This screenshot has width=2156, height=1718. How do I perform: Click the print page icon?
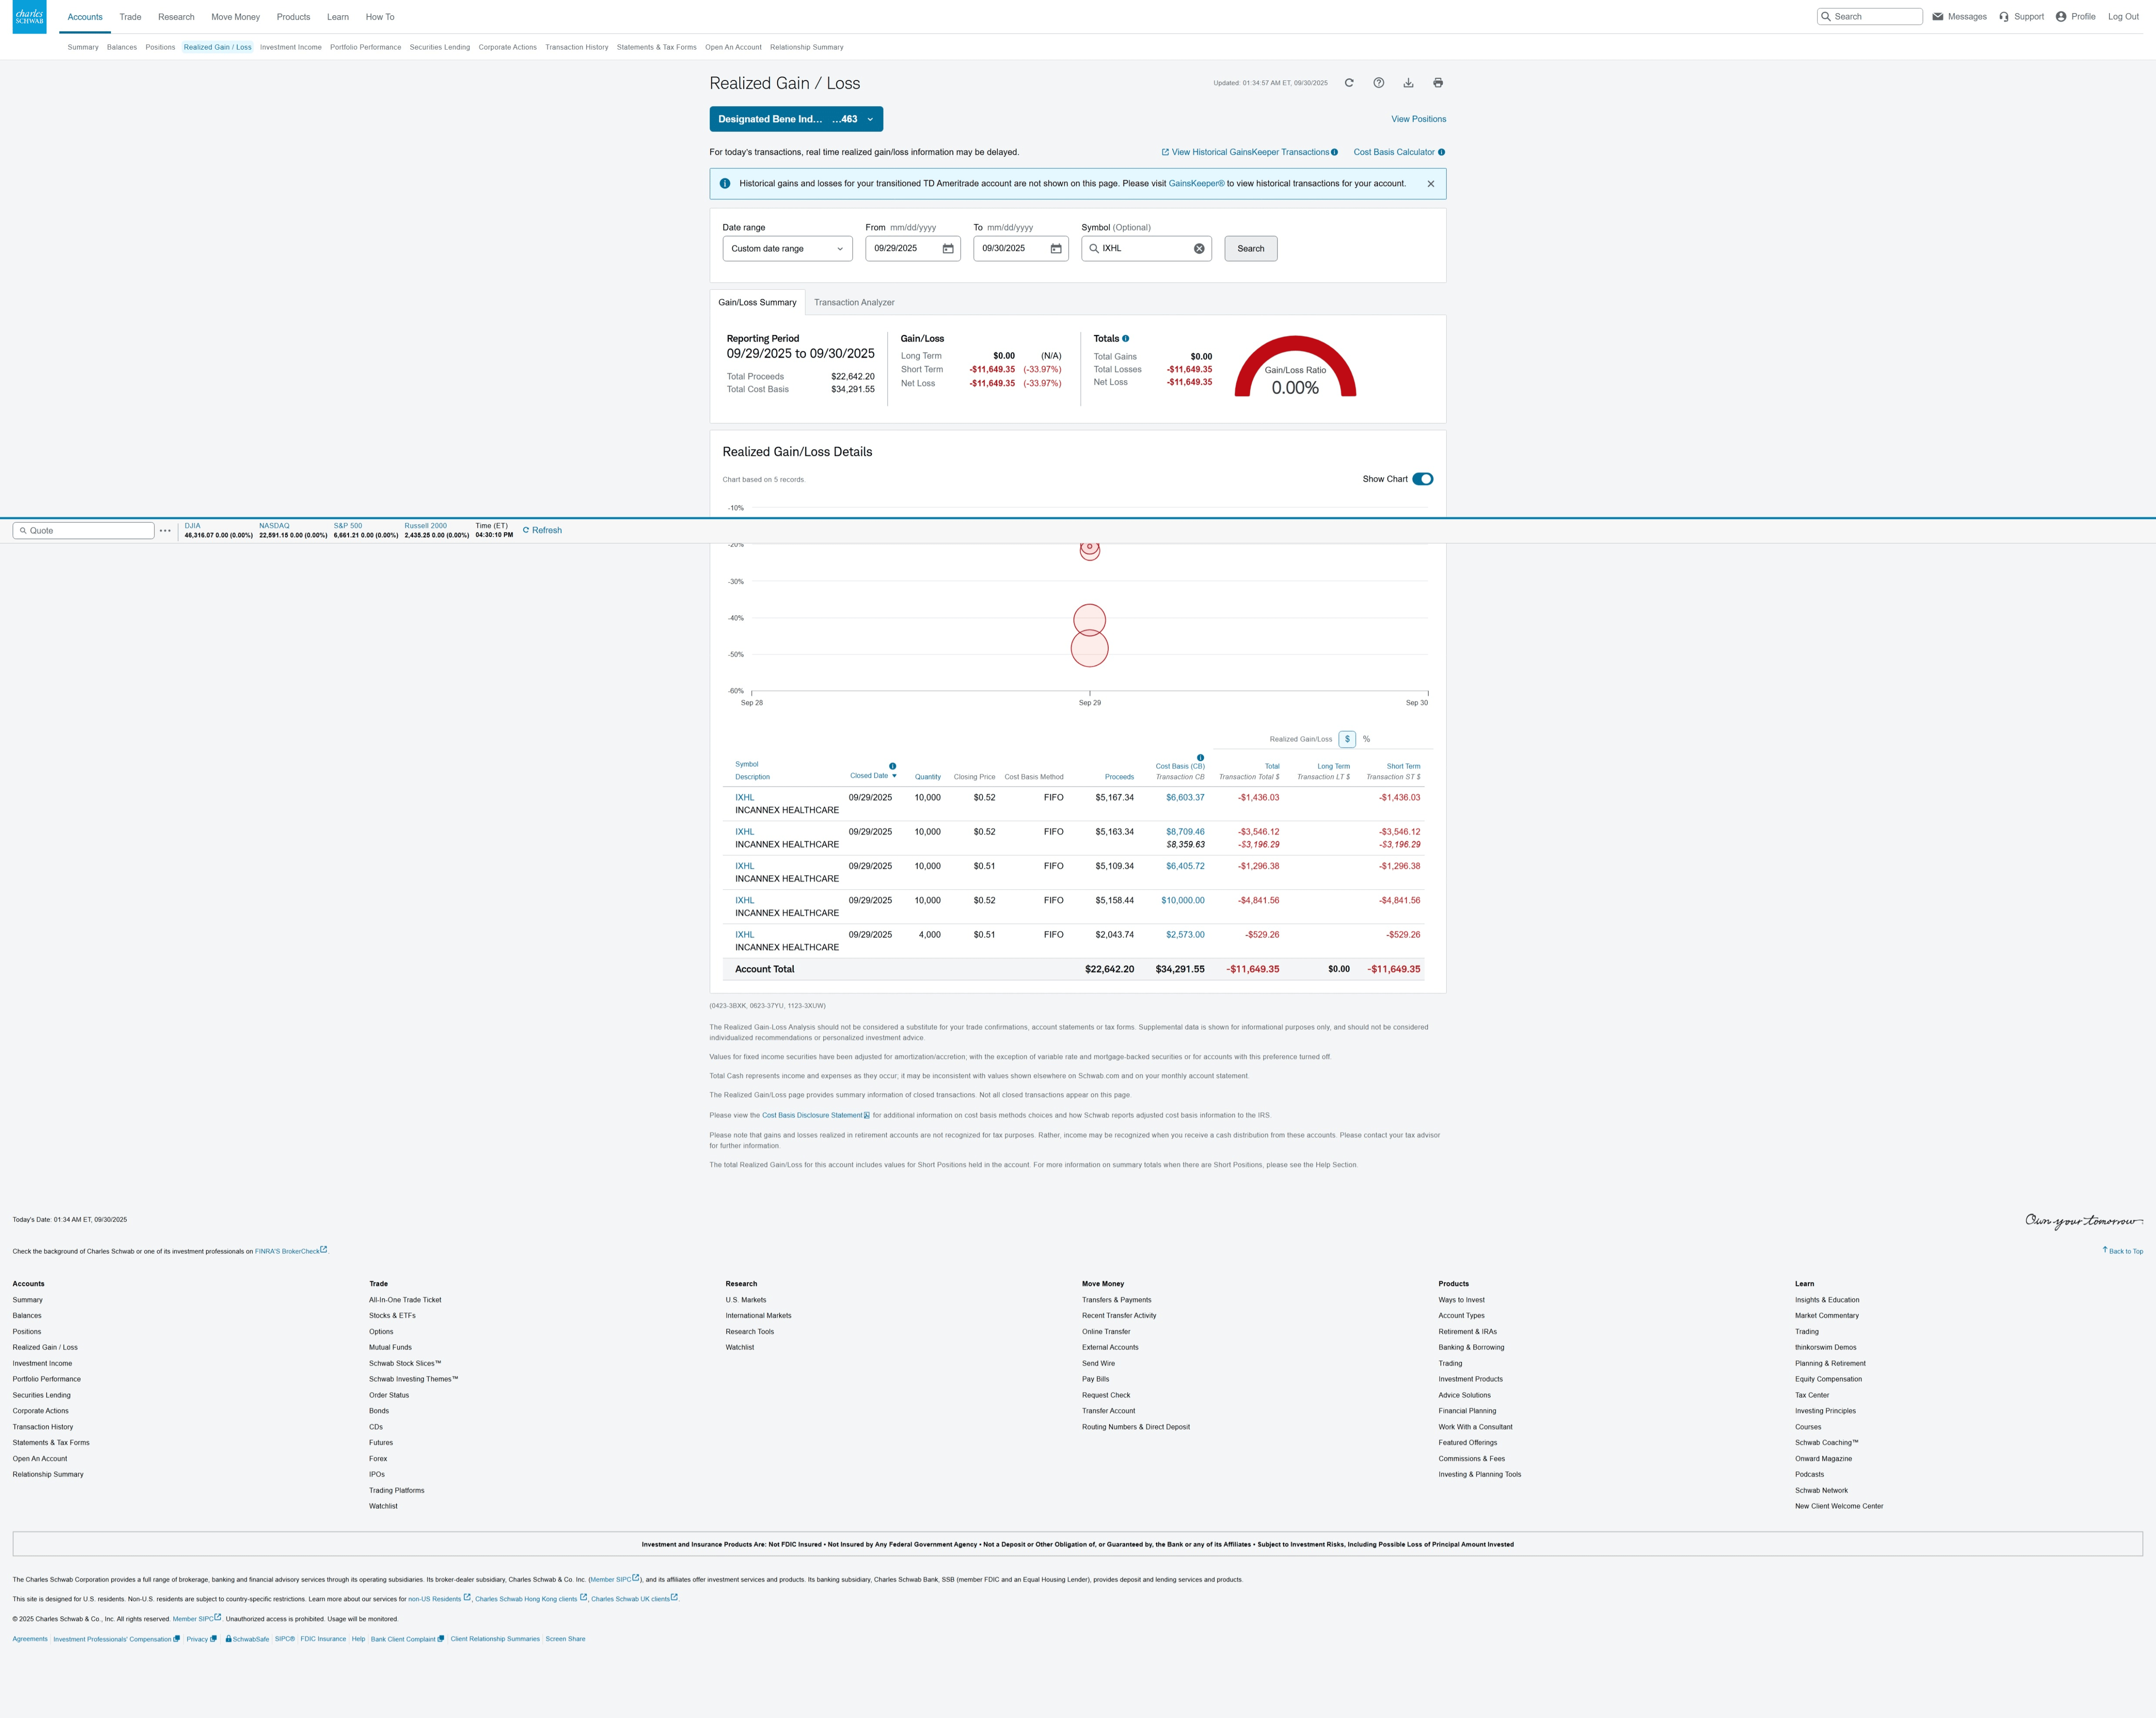1438,83
